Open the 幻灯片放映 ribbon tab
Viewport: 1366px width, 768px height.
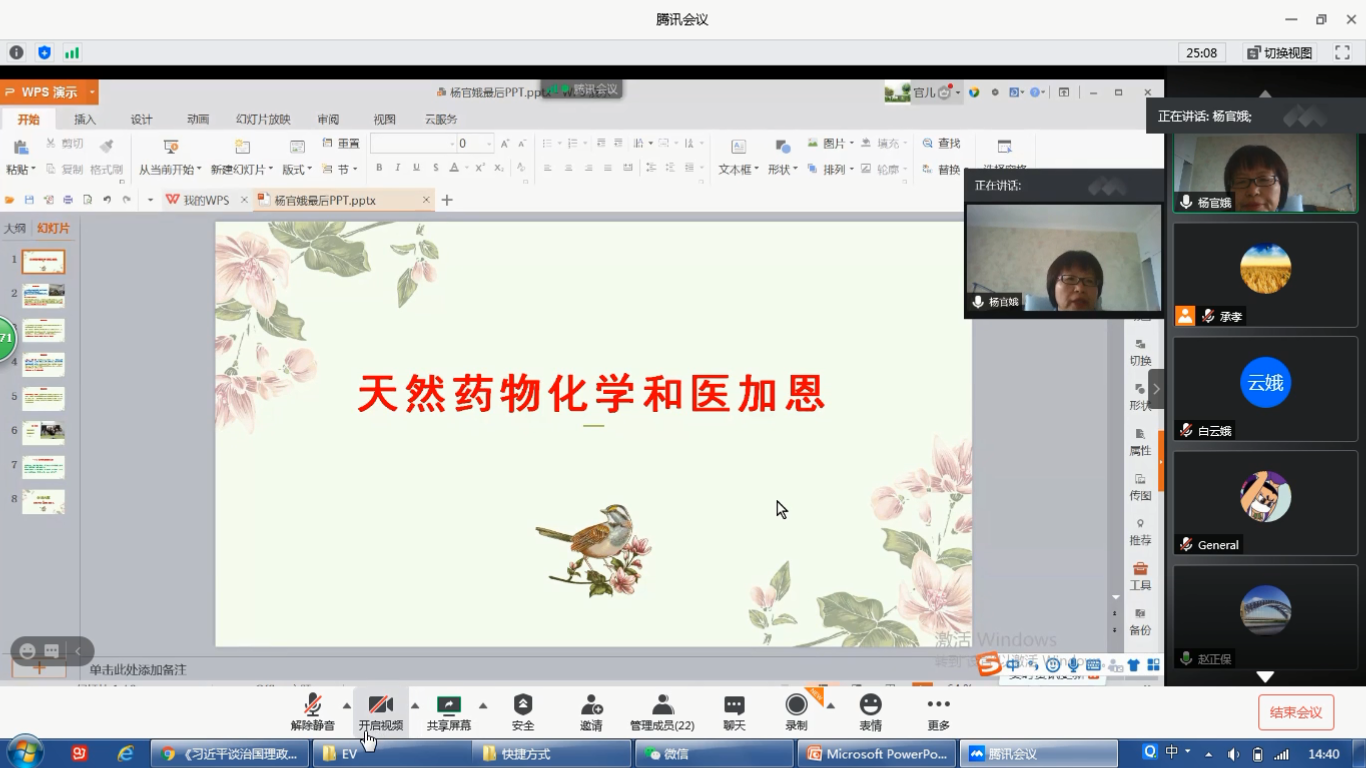point(263,119)
